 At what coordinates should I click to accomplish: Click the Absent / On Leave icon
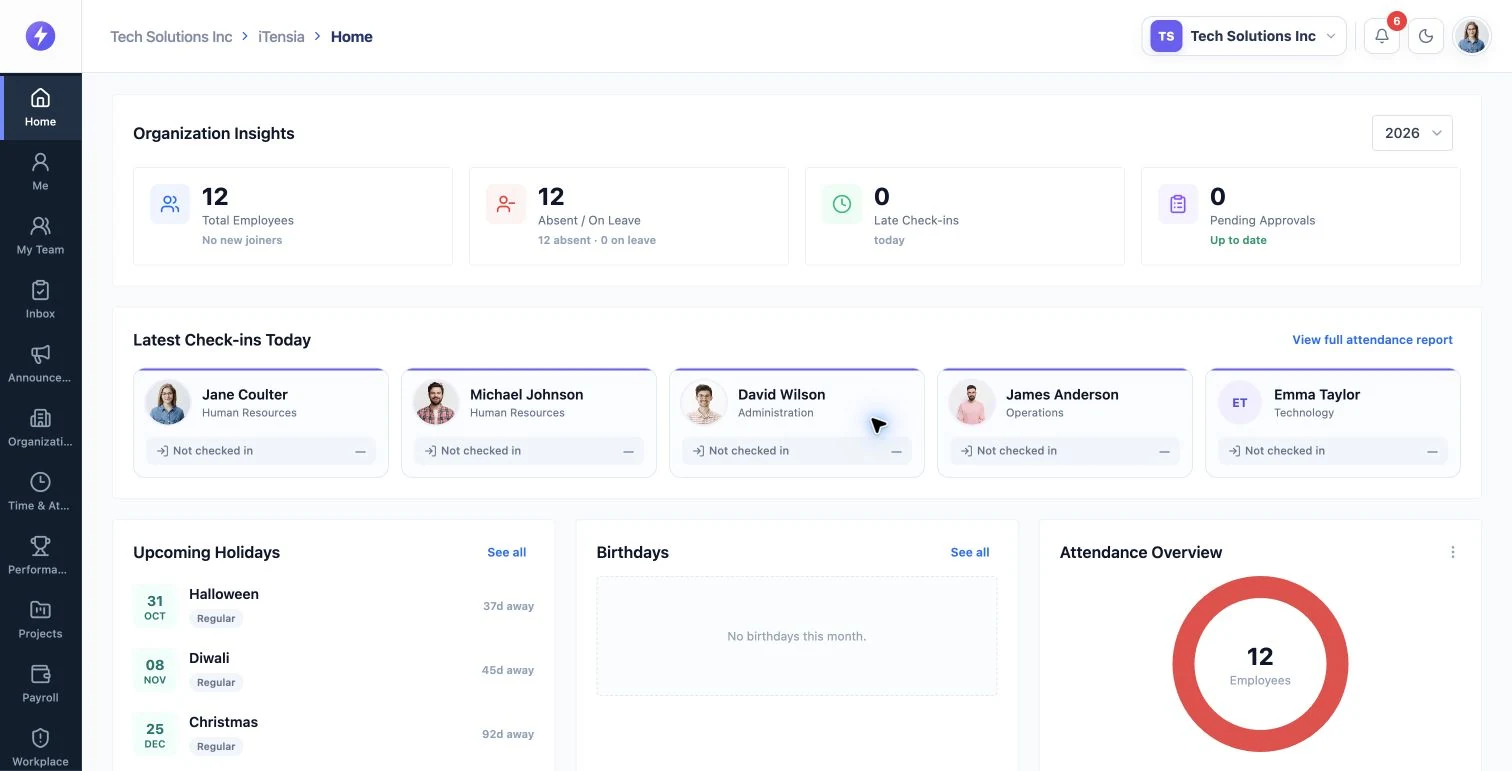(506, 204)
